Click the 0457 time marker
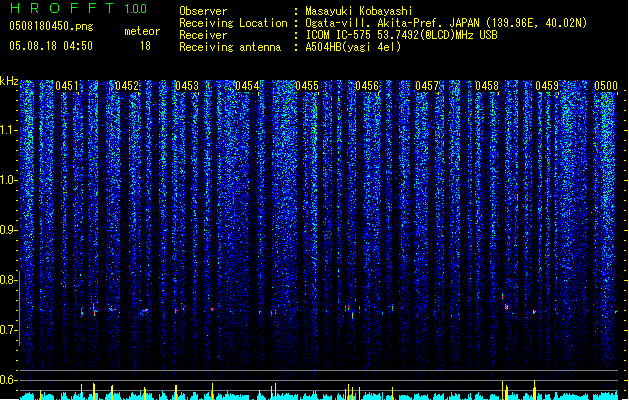 click(427, 86)
